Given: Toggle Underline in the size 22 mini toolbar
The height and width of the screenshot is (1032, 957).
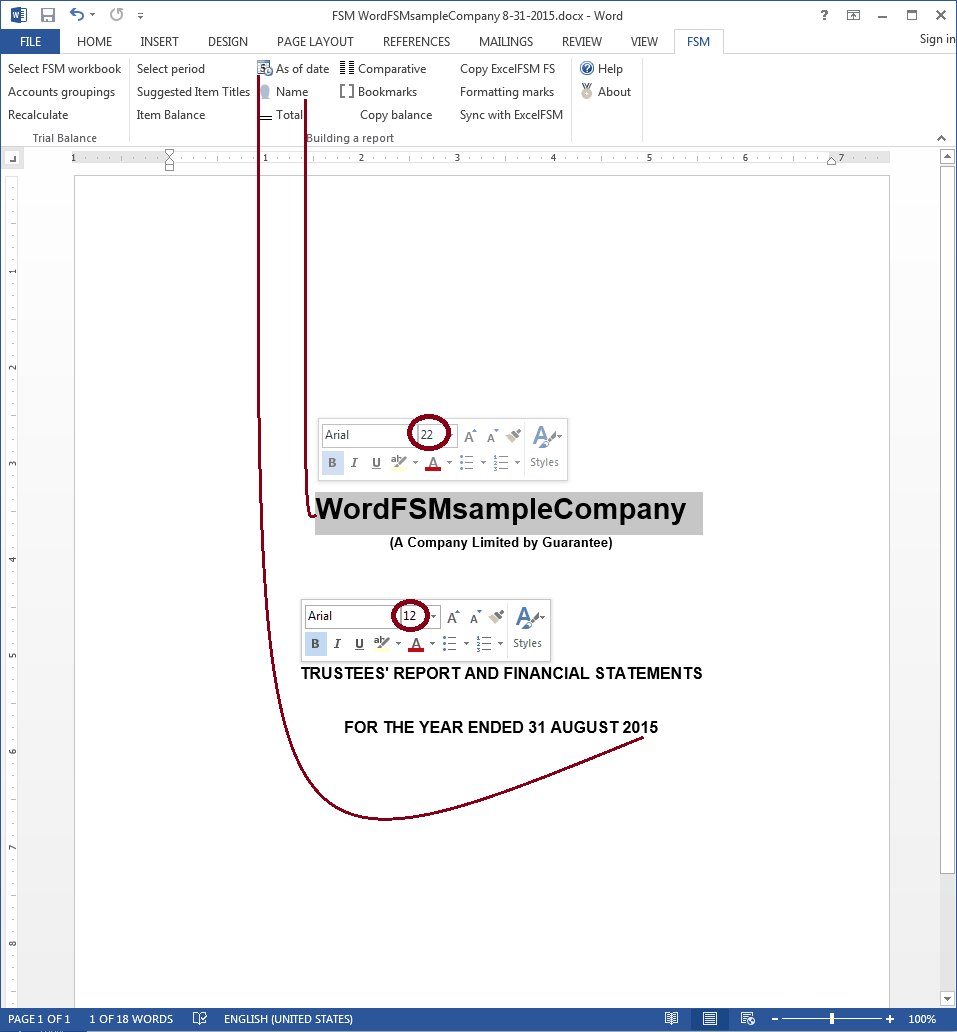Looking at the screenshot, I should [376, 463].
